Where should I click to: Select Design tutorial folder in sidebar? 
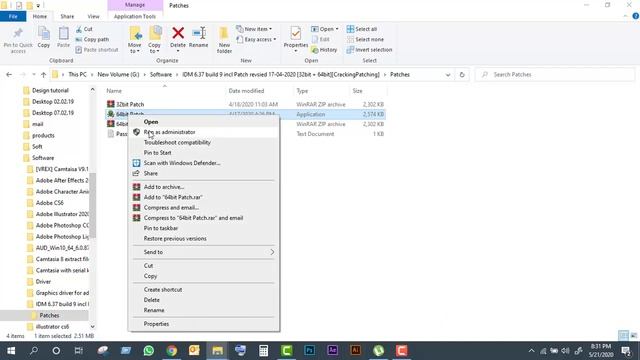coord(50,91)
